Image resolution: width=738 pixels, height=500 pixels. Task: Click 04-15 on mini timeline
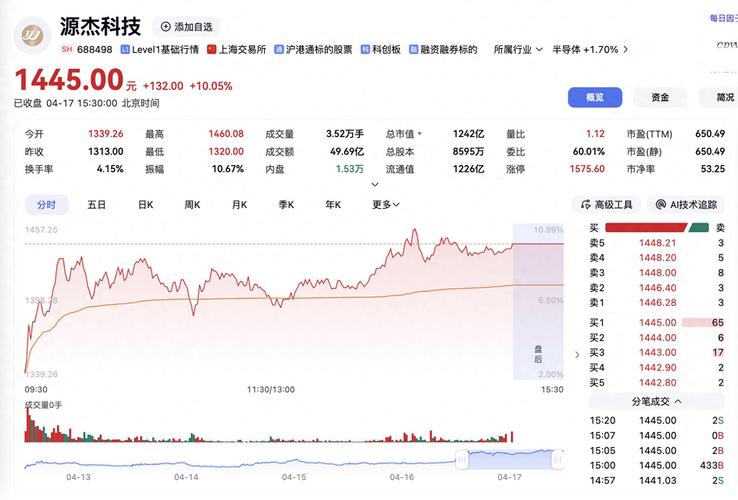(x=294, y=477)
